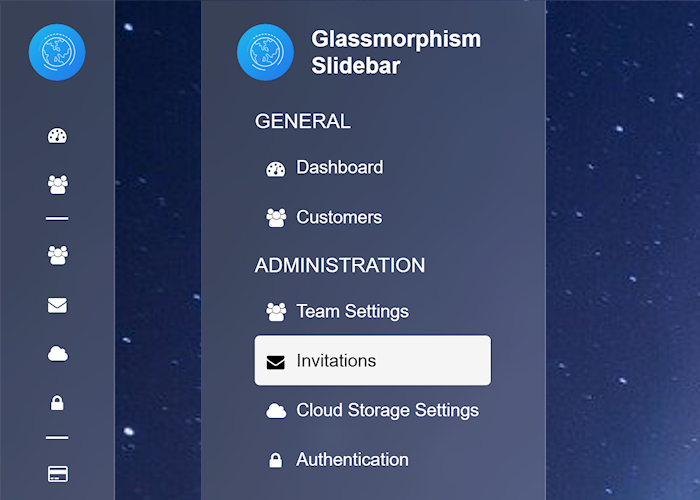The width and height of the screenshot is (700, 500).
Task: Select the cloud icon in the collapsed sidebar
Action: (57, 354)
